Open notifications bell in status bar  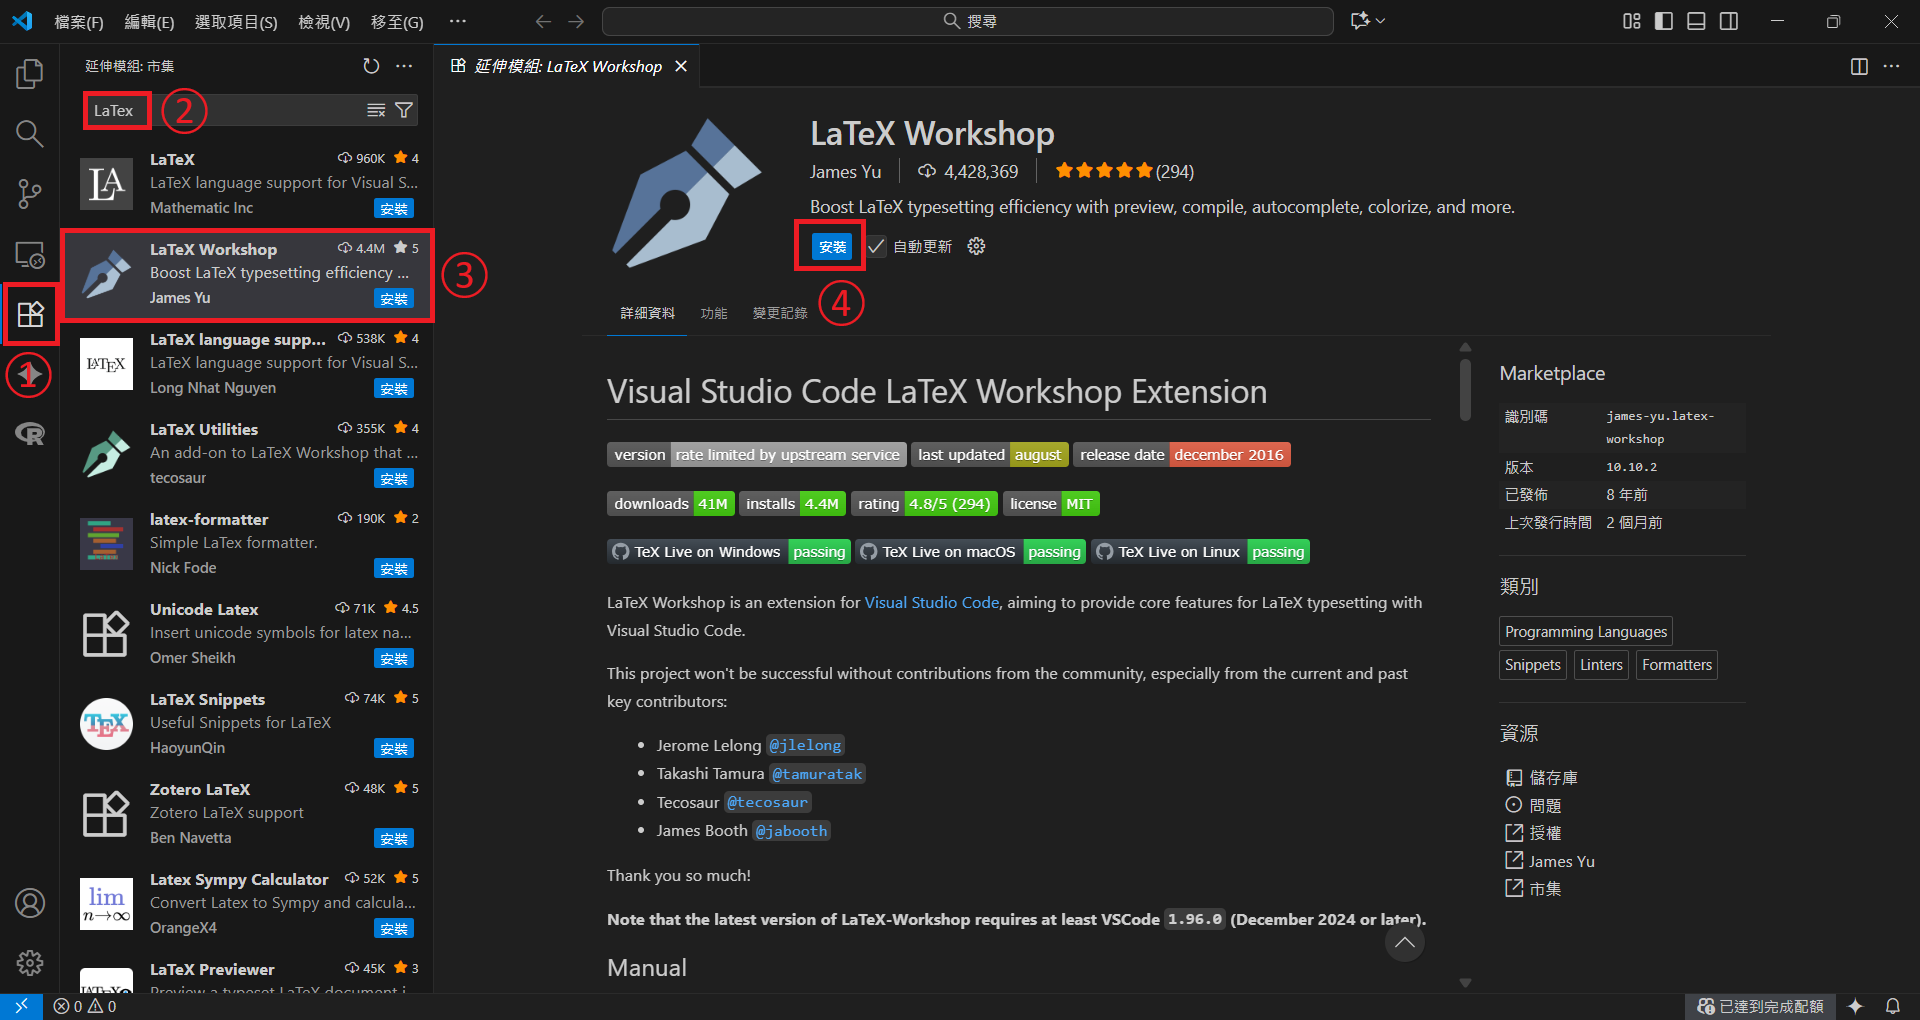(1893, 1006)
